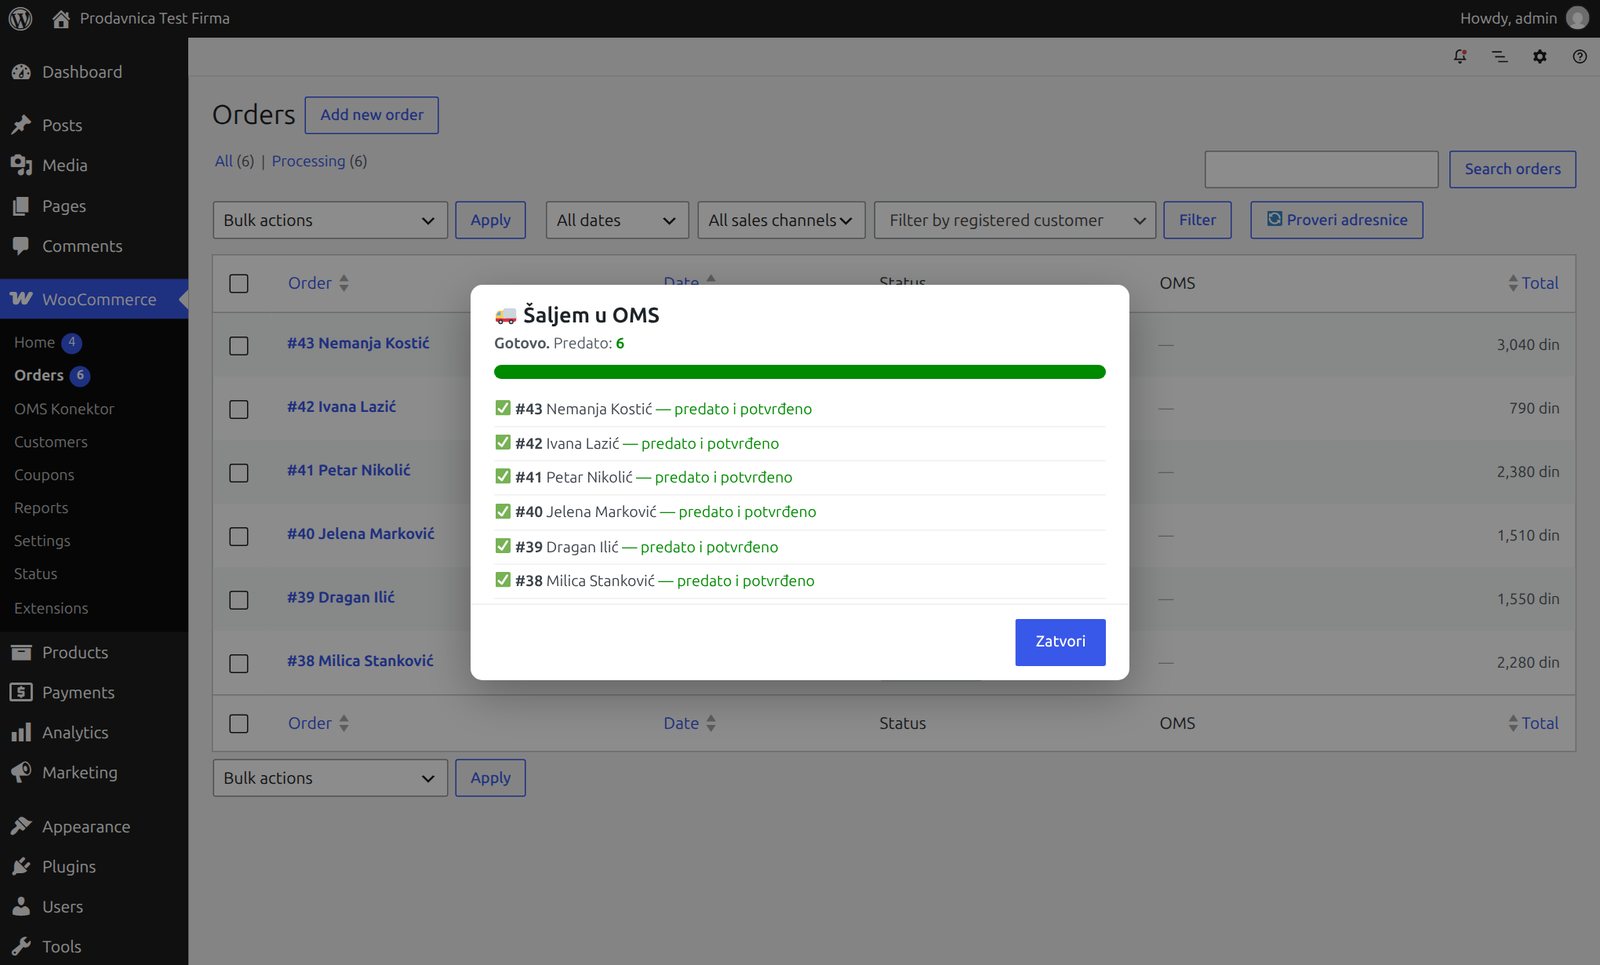1600x965 pixels.
Task: Click the settings gear icon
Action: point(1540,57)
